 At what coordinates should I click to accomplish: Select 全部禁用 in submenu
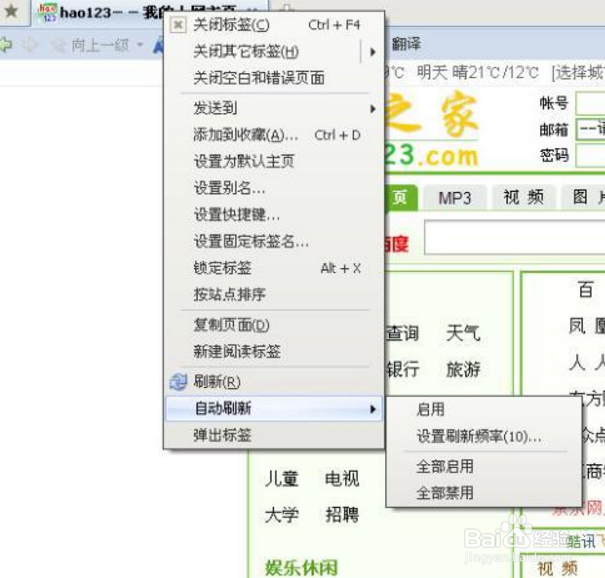pos(484,493)
